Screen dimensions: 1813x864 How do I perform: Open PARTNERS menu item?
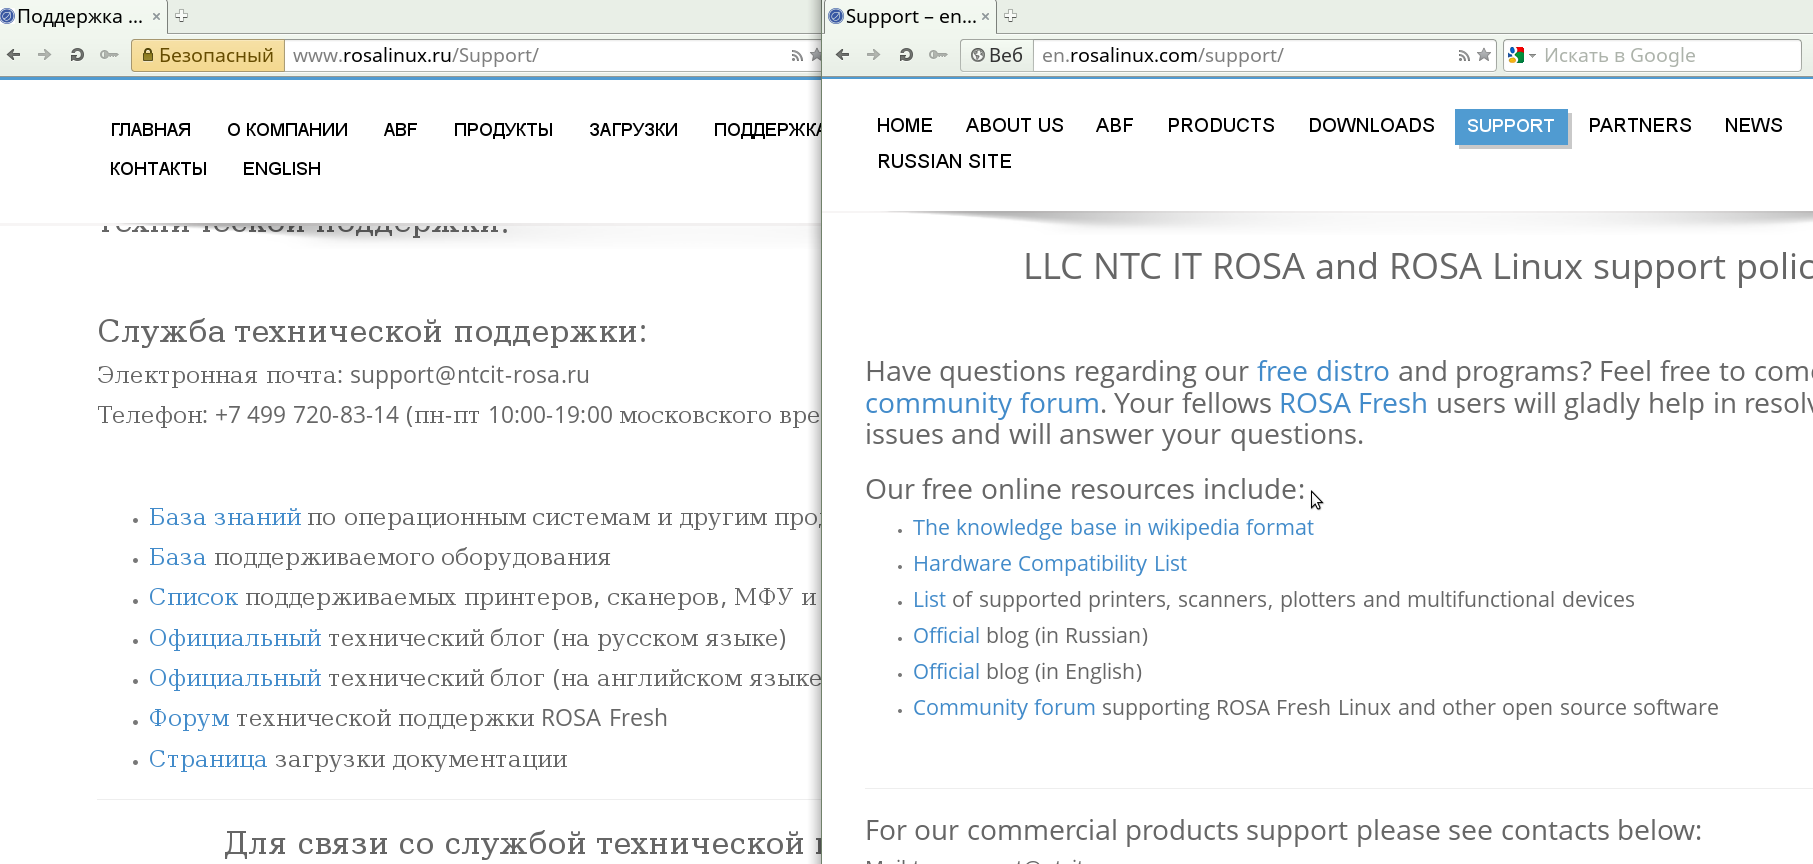[1640, 125]
